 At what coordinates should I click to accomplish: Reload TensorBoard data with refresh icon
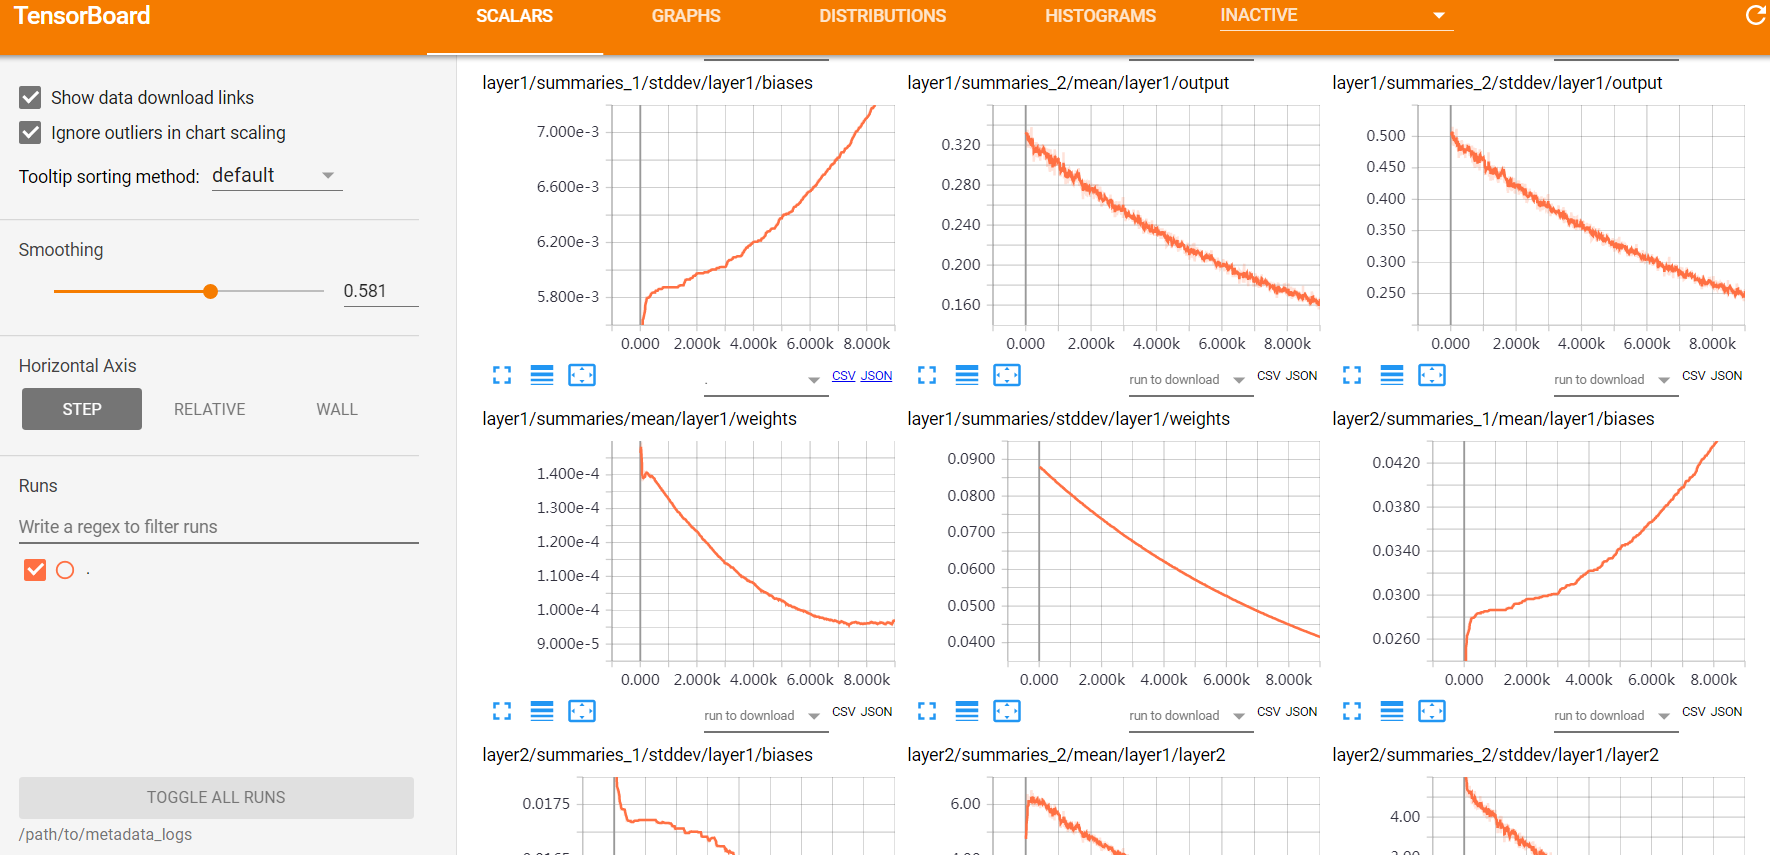1755,15
